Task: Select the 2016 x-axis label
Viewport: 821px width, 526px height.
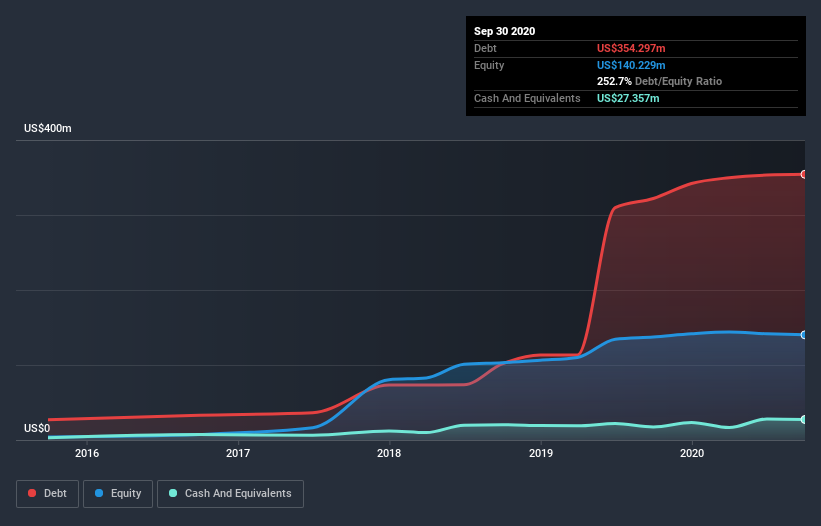Action: click(x=87, y=453)
